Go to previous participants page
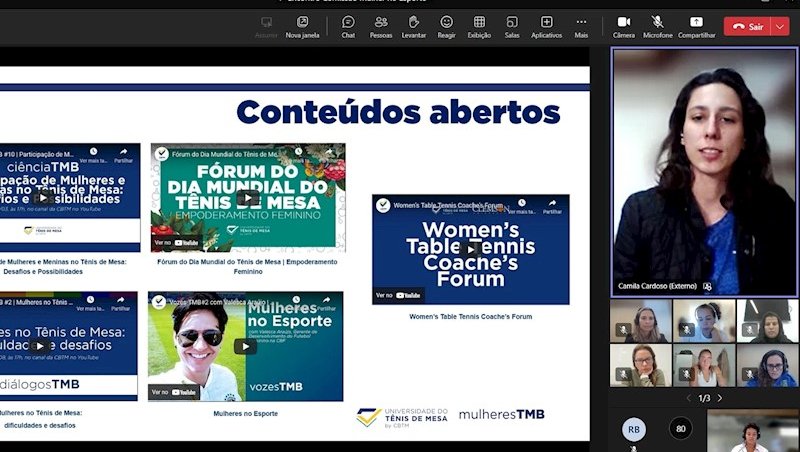This screenshot has width=800, height=452. (688, 398)
